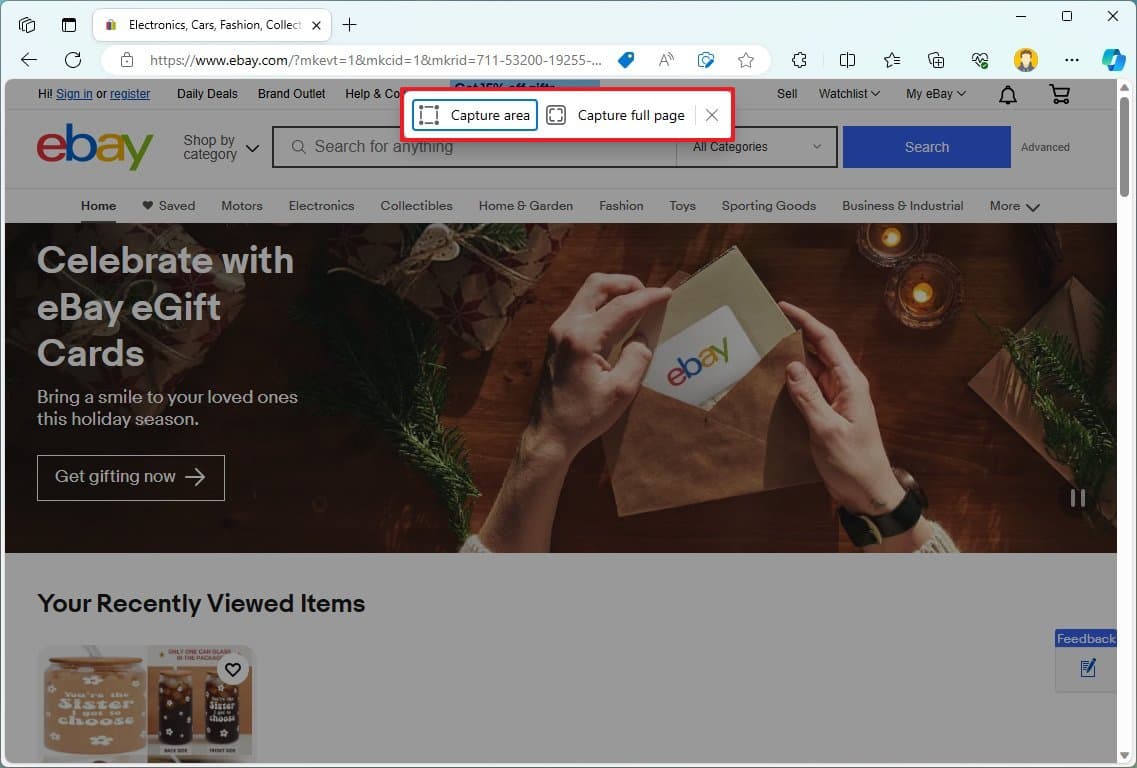The width and height of the screenshot is (1137, 768).
Task: Add page to favorites with star icon
Action: pos(746,60)
